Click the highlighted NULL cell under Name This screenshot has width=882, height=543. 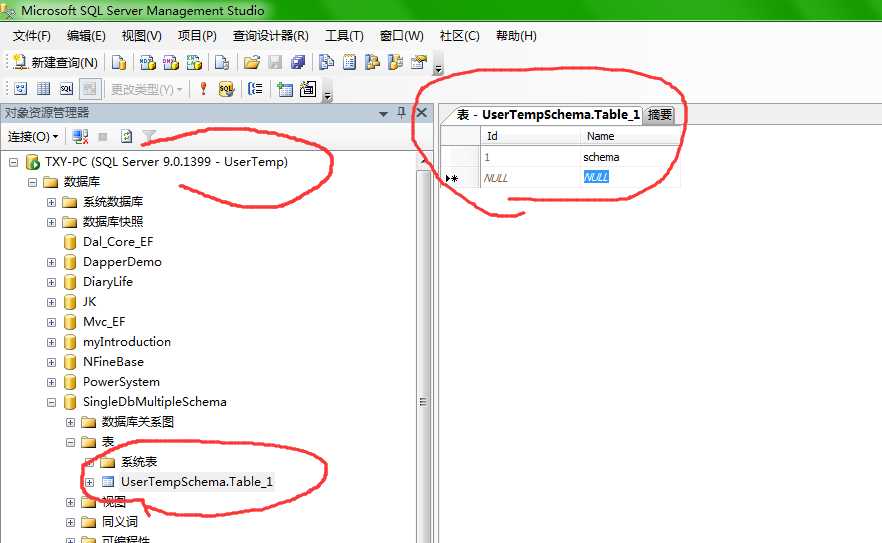[x=630, y=178]
